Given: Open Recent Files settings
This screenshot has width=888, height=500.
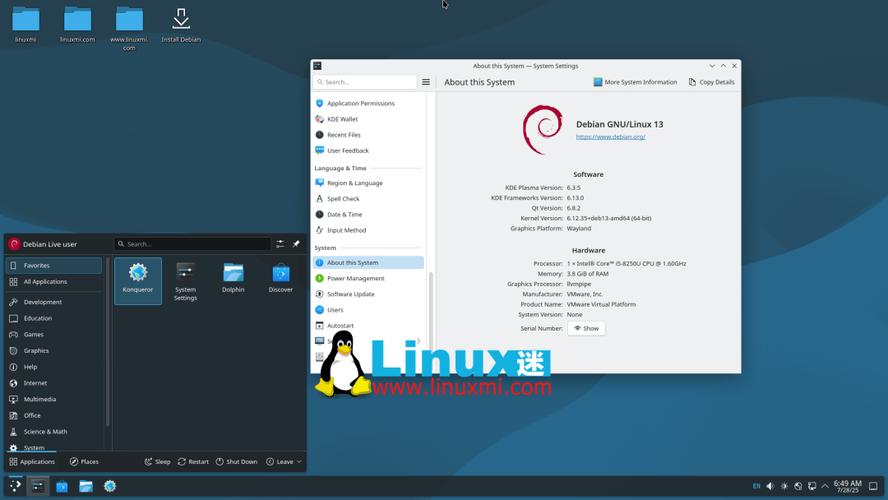Looking at the screenshot, I should (368, 135).
